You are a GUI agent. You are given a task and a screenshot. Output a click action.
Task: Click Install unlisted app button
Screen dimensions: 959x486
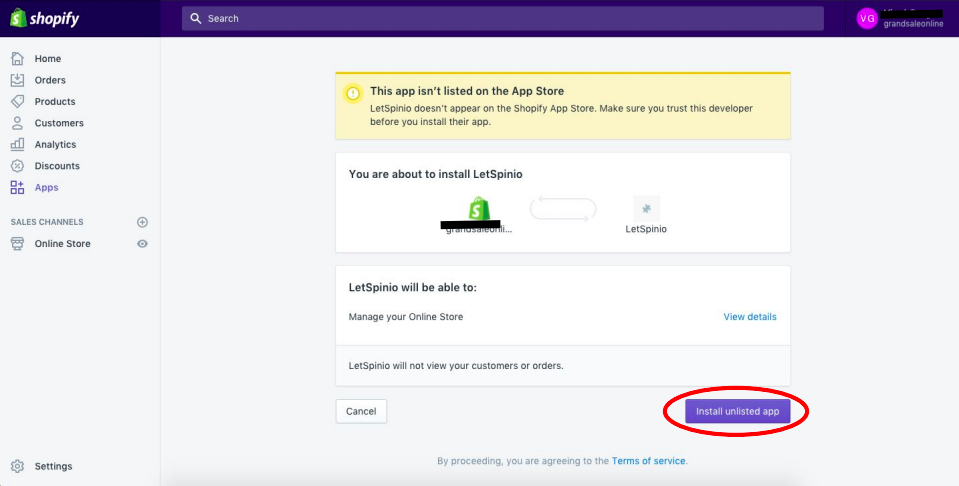738,411
